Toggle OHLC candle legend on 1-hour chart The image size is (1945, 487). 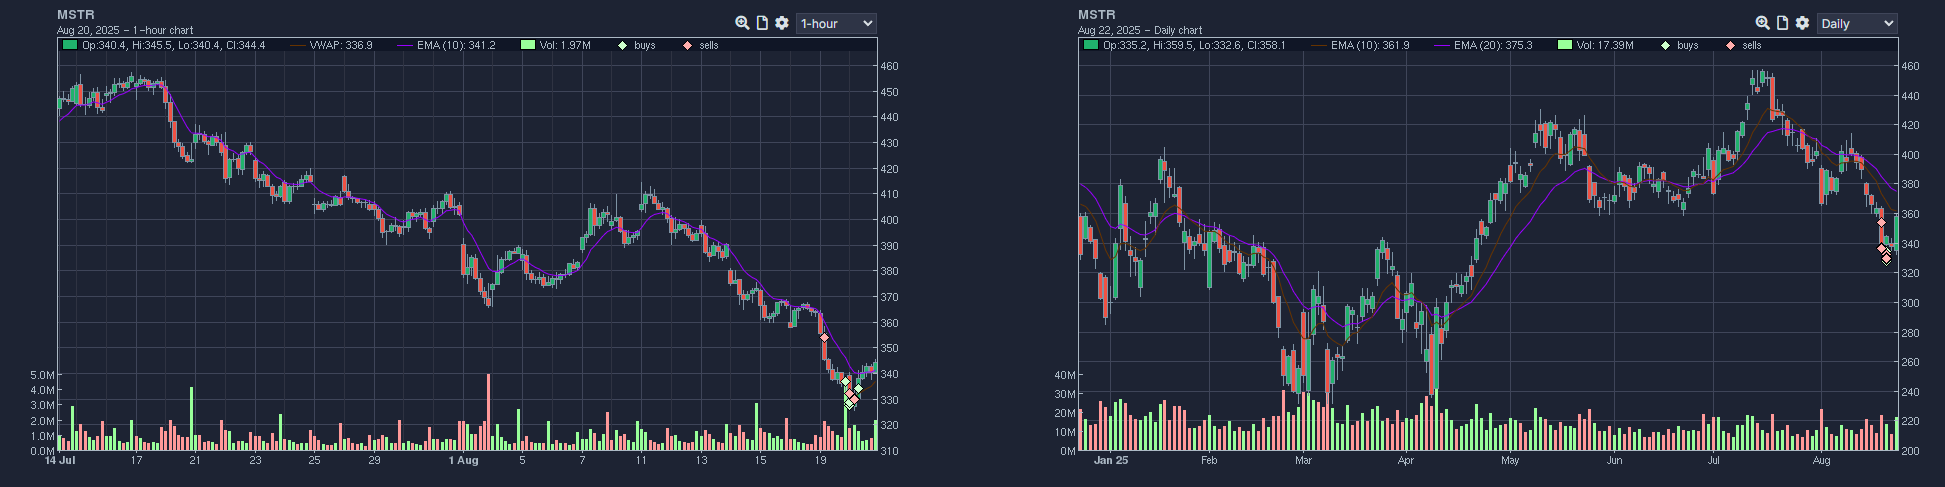click(x=164, y=45)
